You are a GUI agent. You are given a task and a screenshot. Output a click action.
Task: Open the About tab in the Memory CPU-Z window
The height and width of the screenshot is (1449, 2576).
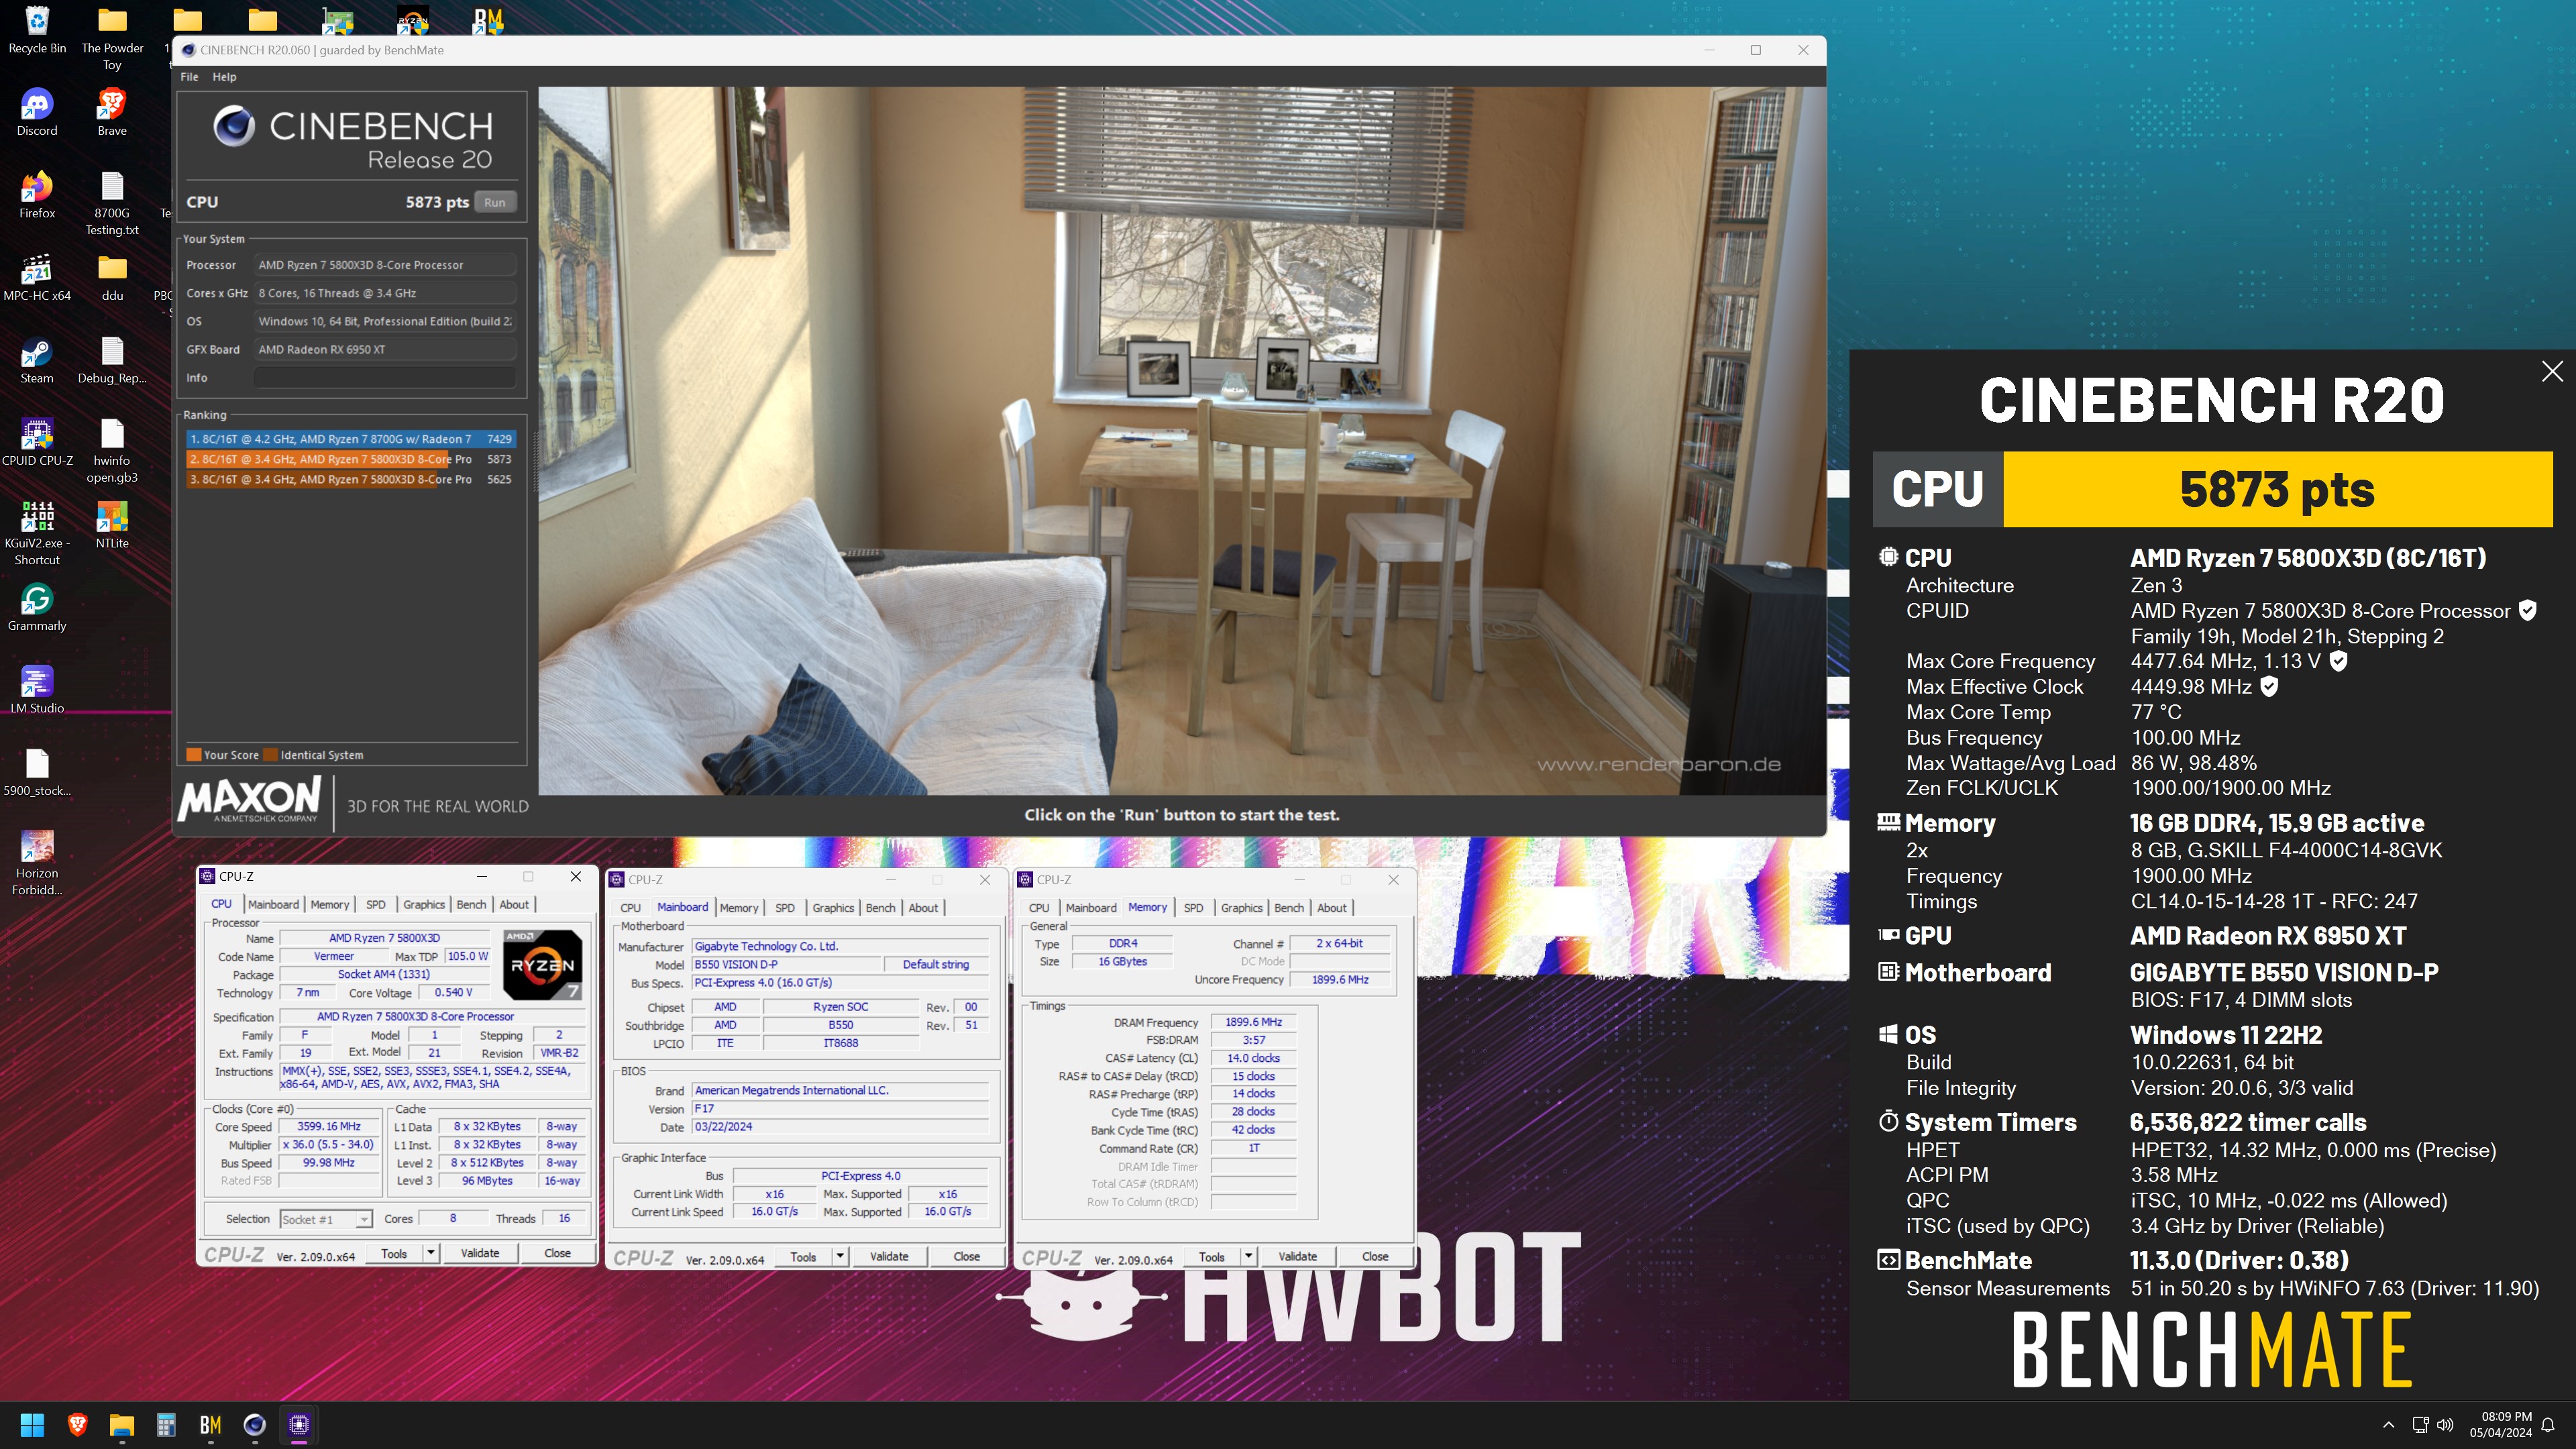pos(1331,908)
